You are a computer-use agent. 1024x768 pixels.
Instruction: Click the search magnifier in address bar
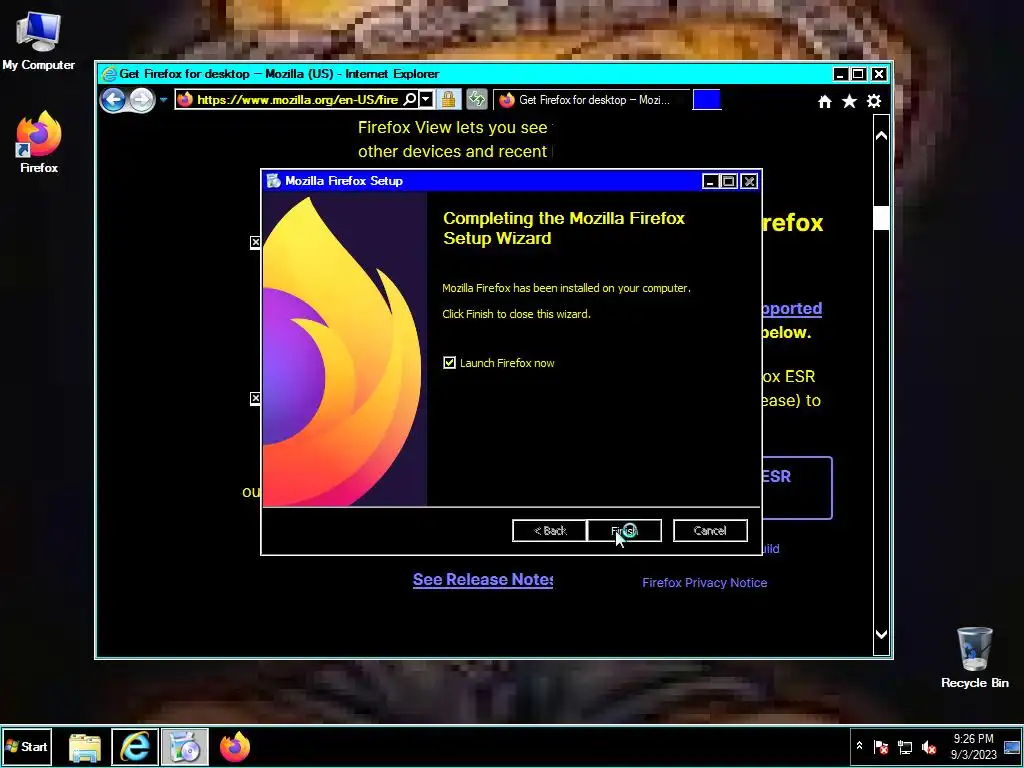pyautogui.click(x=409, y=100)
